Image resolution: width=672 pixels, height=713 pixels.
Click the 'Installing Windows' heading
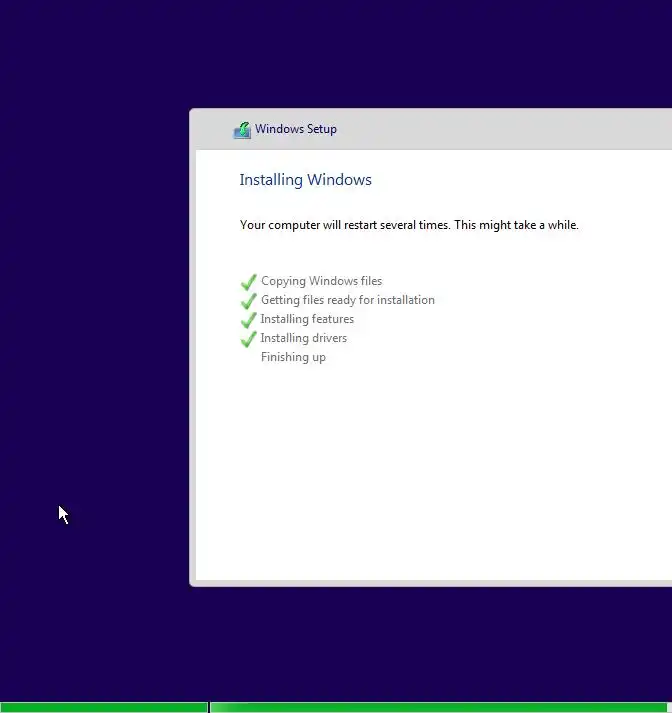306,180
